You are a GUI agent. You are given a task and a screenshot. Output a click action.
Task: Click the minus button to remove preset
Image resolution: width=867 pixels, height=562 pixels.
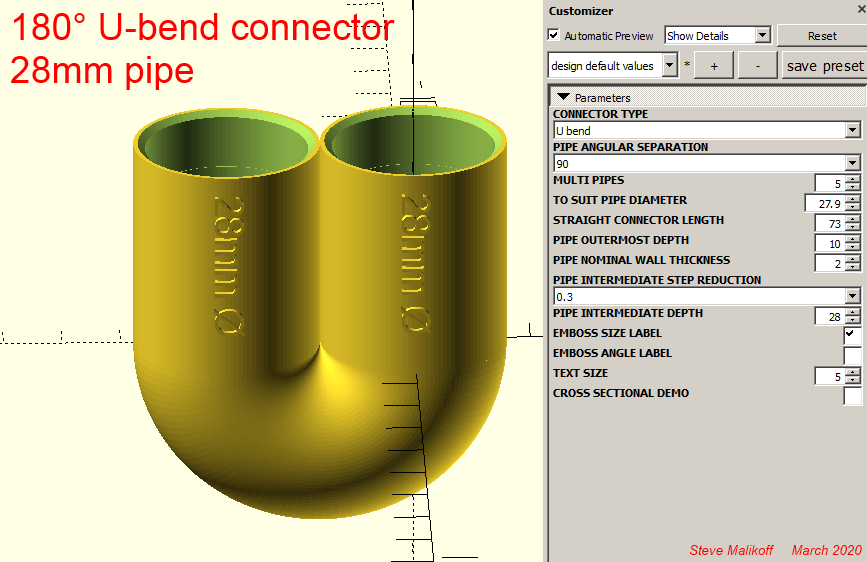click(x=757, y=66)
